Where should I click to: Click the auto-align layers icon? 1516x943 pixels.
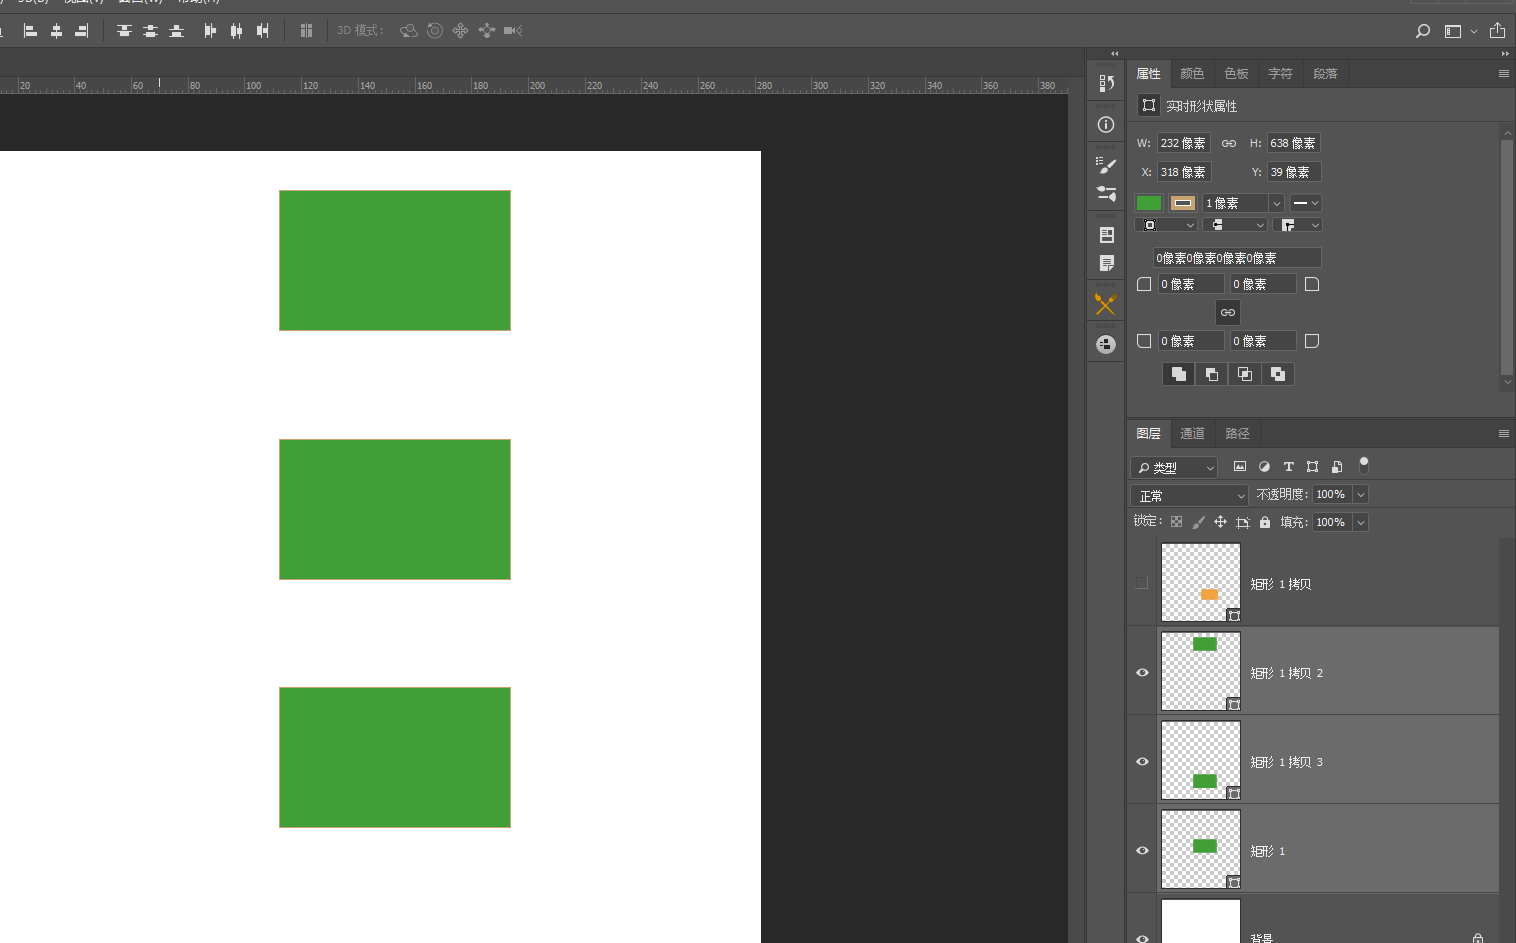click(x=306, y=31)
